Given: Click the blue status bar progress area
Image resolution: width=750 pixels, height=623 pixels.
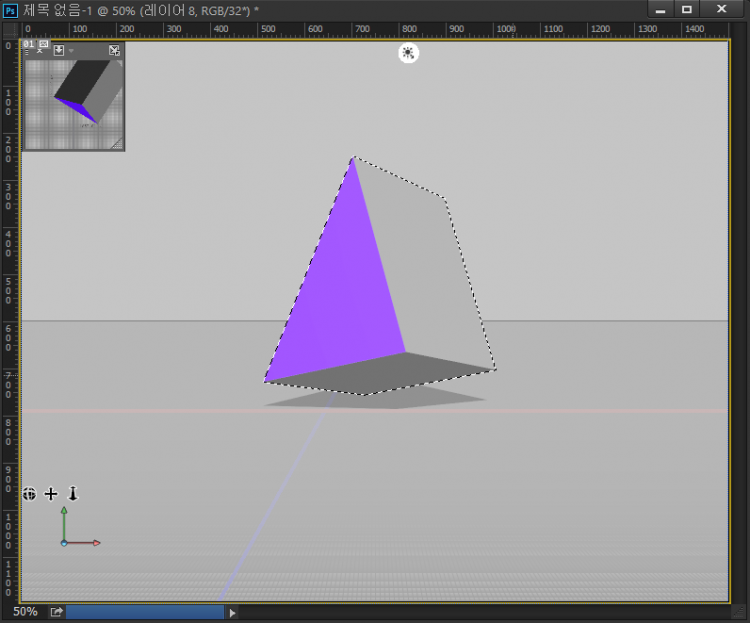Looking at the screenshot, I should (145, 612).
